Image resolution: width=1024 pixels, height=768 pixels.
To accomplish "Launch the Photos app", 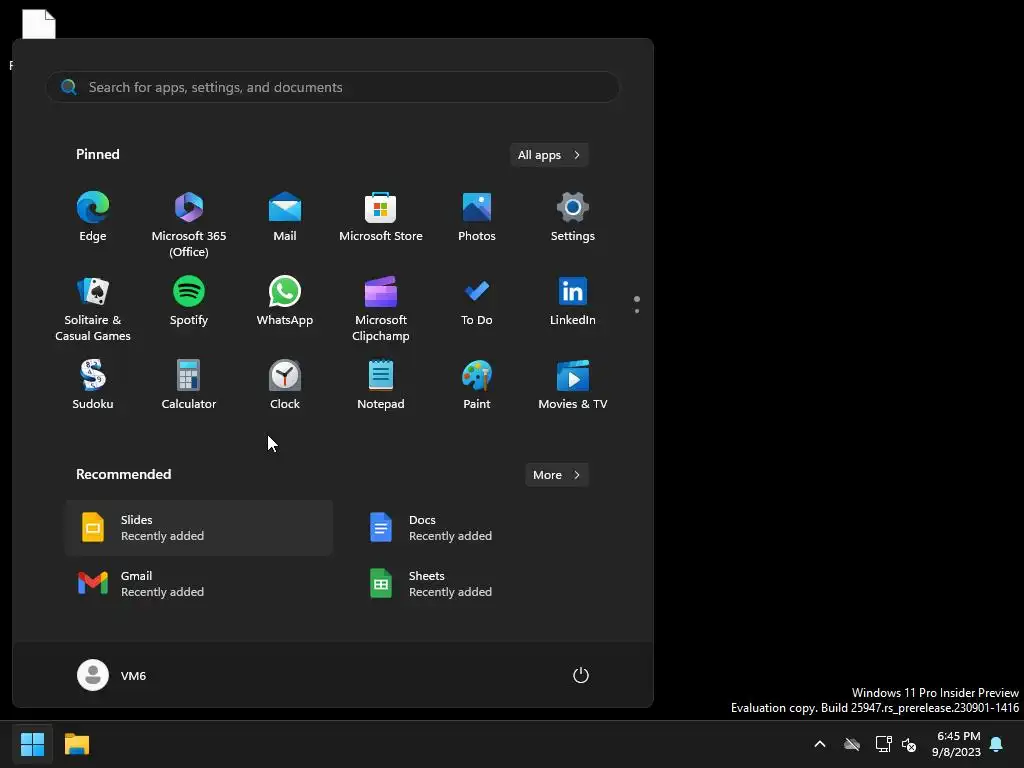I will tap(477, 217).
